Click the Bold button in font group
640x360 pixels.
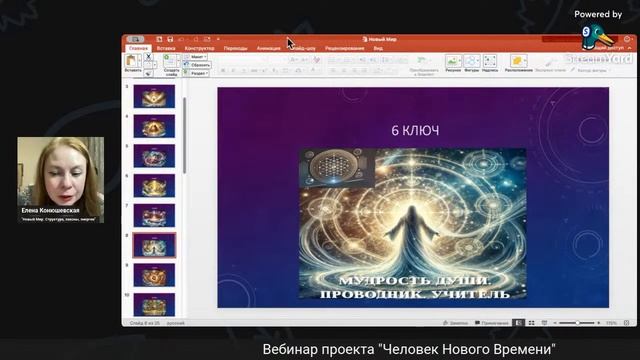coord(223,71)
